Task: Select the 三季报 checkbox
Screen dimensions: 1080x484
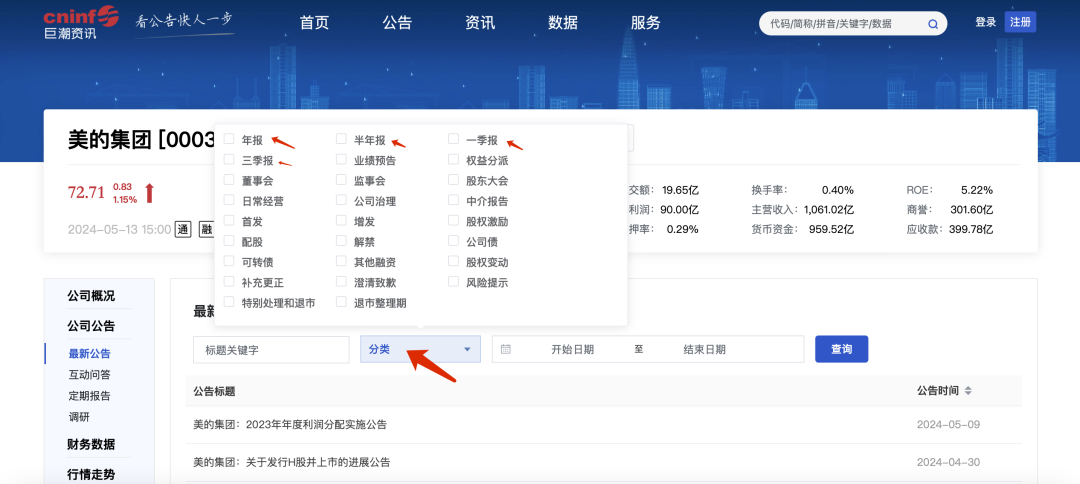Action: pyautogui.click(x=229, y=160)
